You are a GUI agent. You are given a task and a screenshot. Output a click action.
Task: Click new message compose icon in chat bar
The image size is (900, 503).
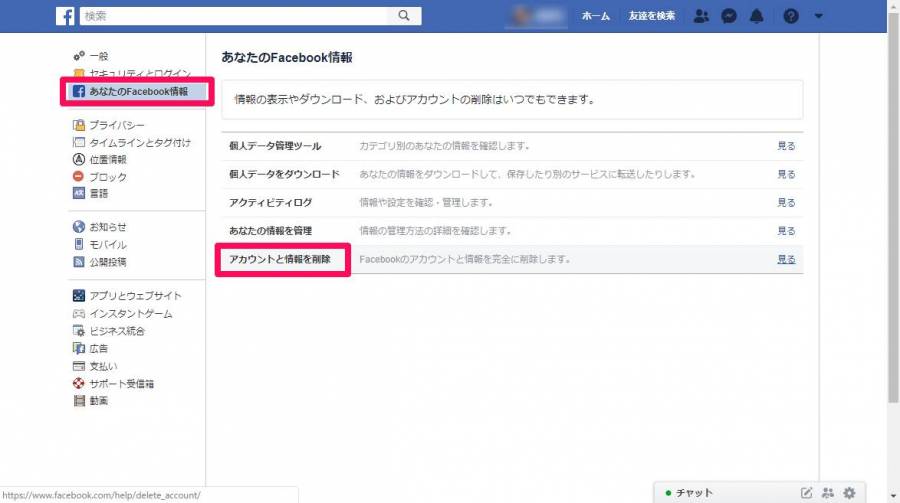click(x=806, y=493)
